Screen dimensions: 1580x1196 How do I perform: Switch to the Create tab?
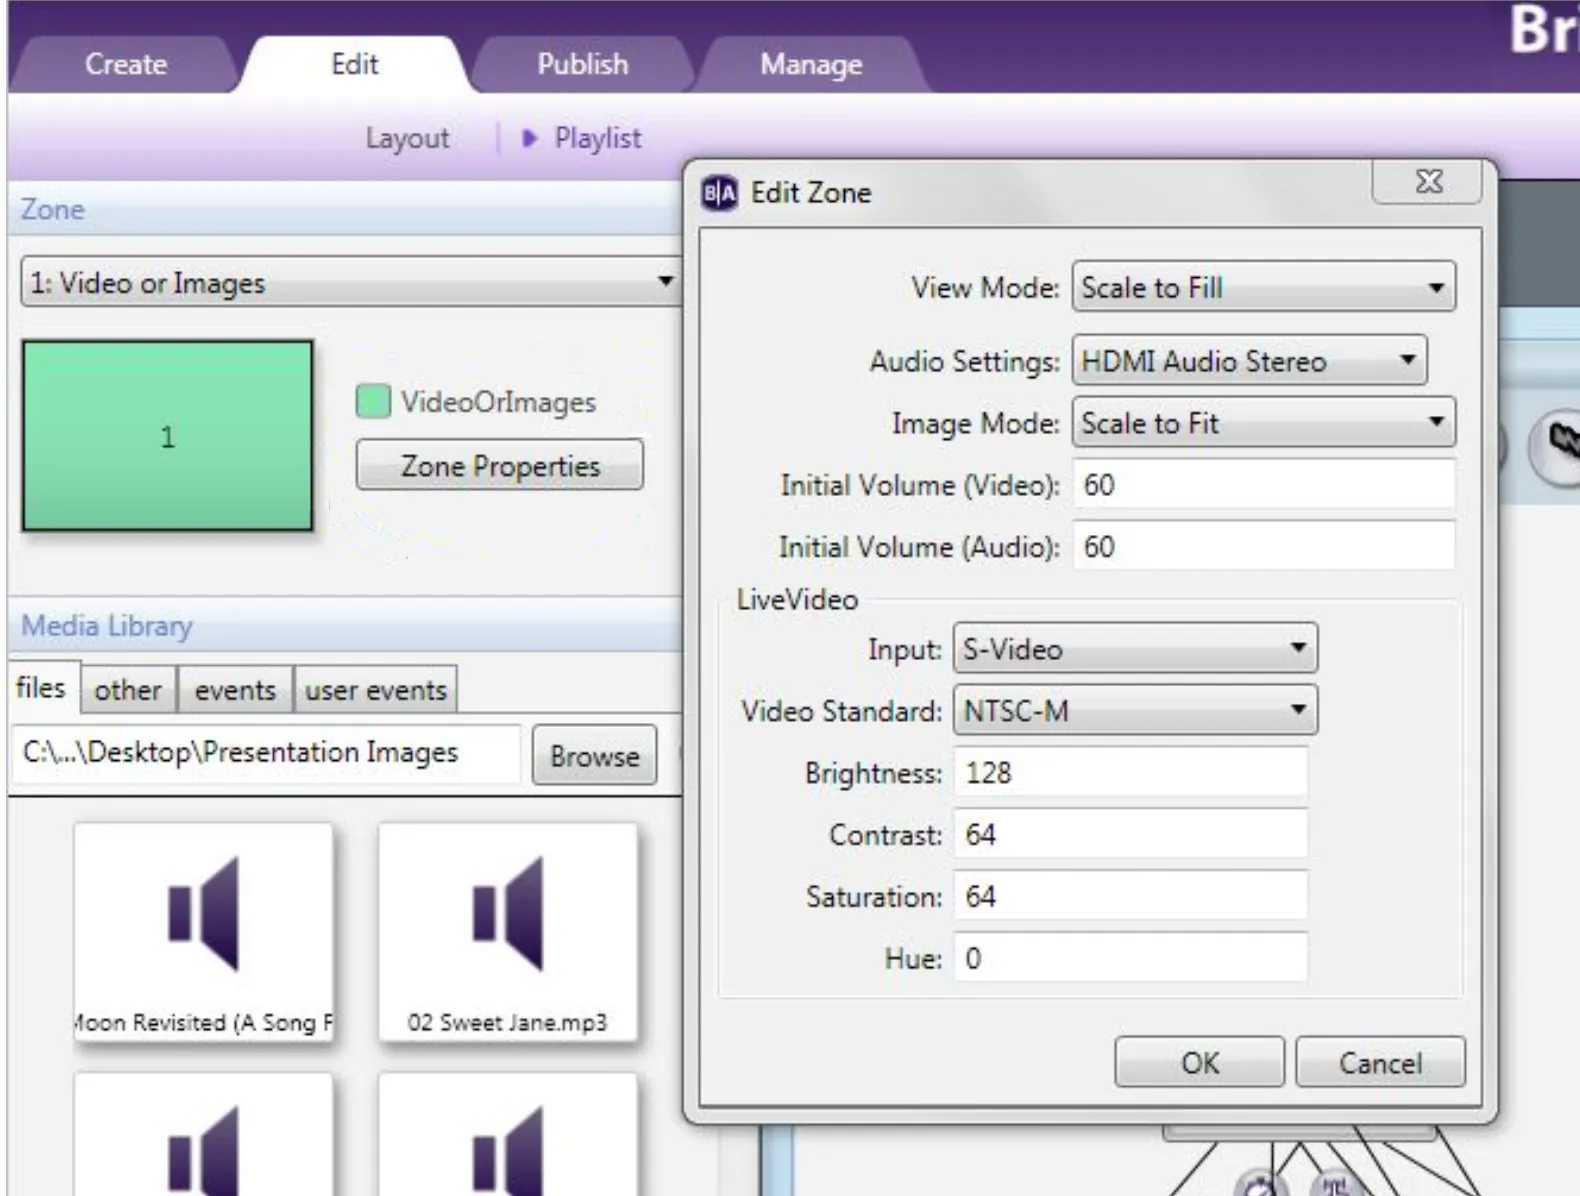point(126,64)
